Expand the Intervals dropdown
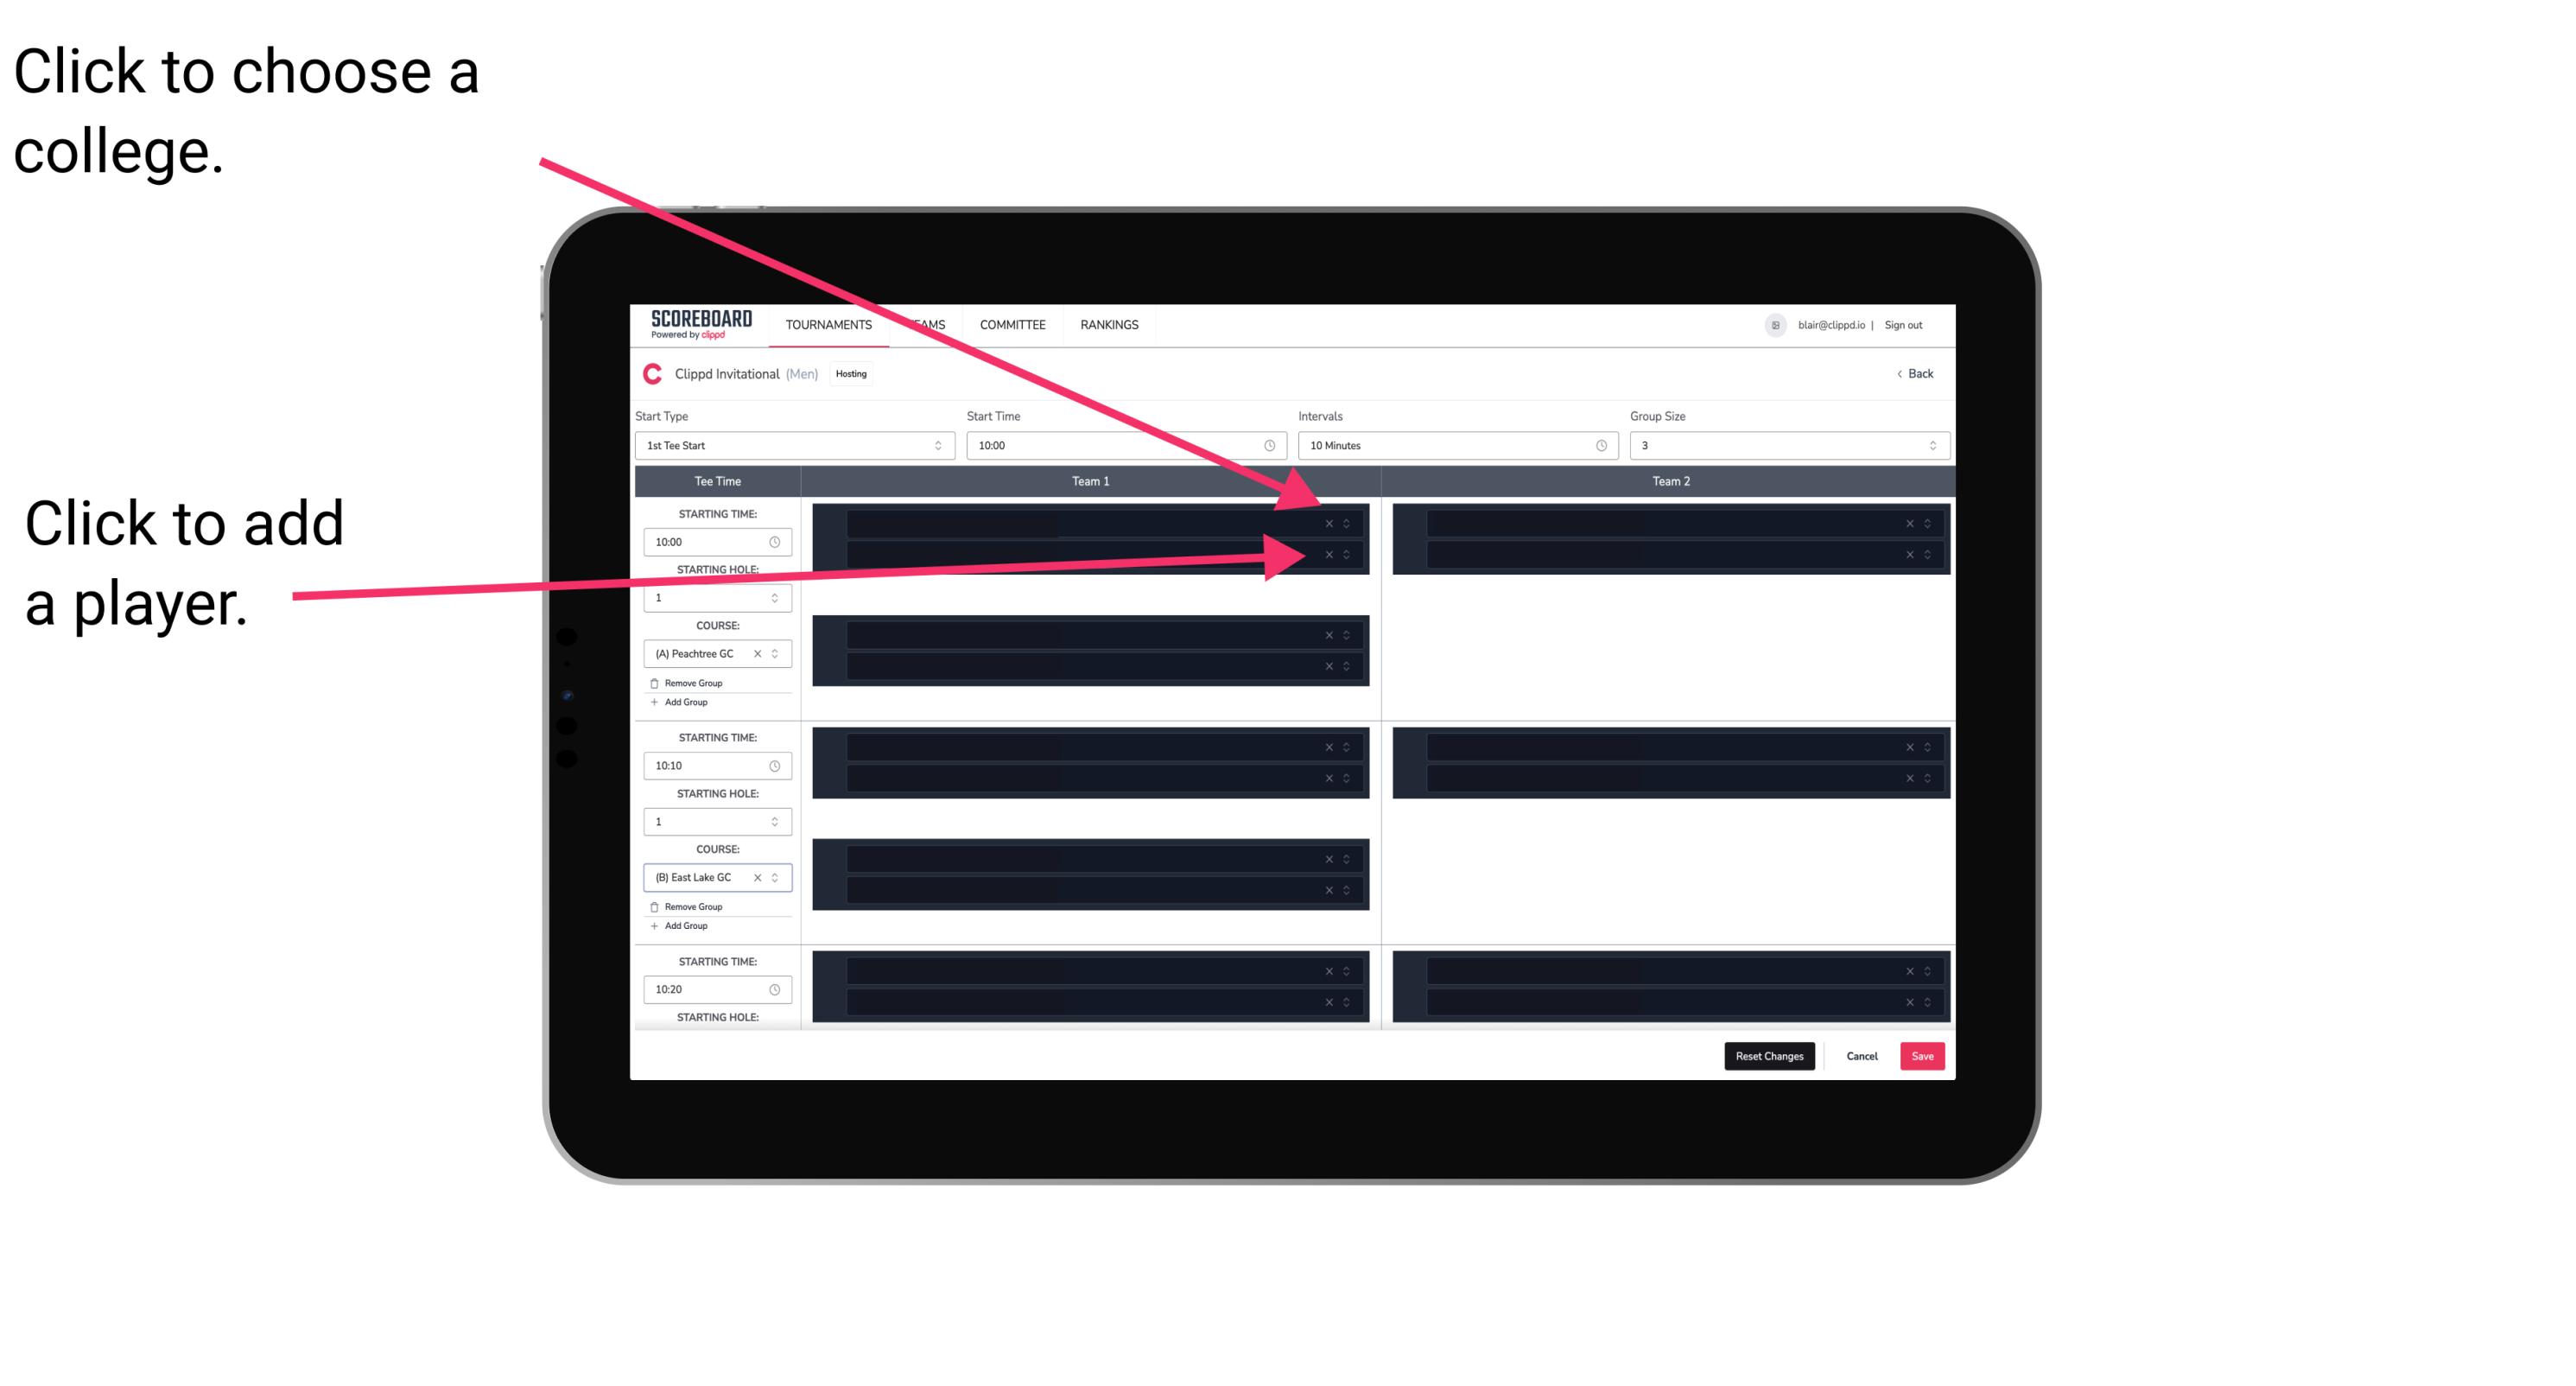 click(x=1450, y=446)
